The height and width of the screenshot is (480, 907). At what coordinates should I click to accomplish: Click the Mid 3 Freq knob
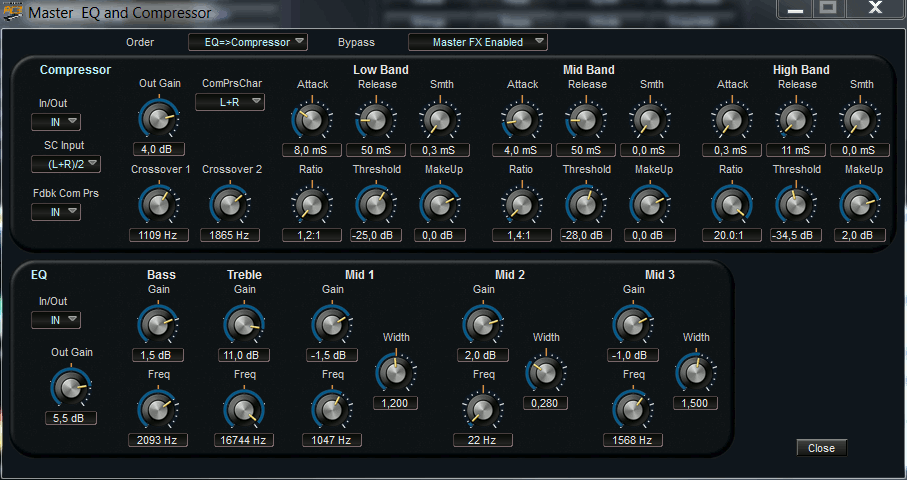pos(632,408)
